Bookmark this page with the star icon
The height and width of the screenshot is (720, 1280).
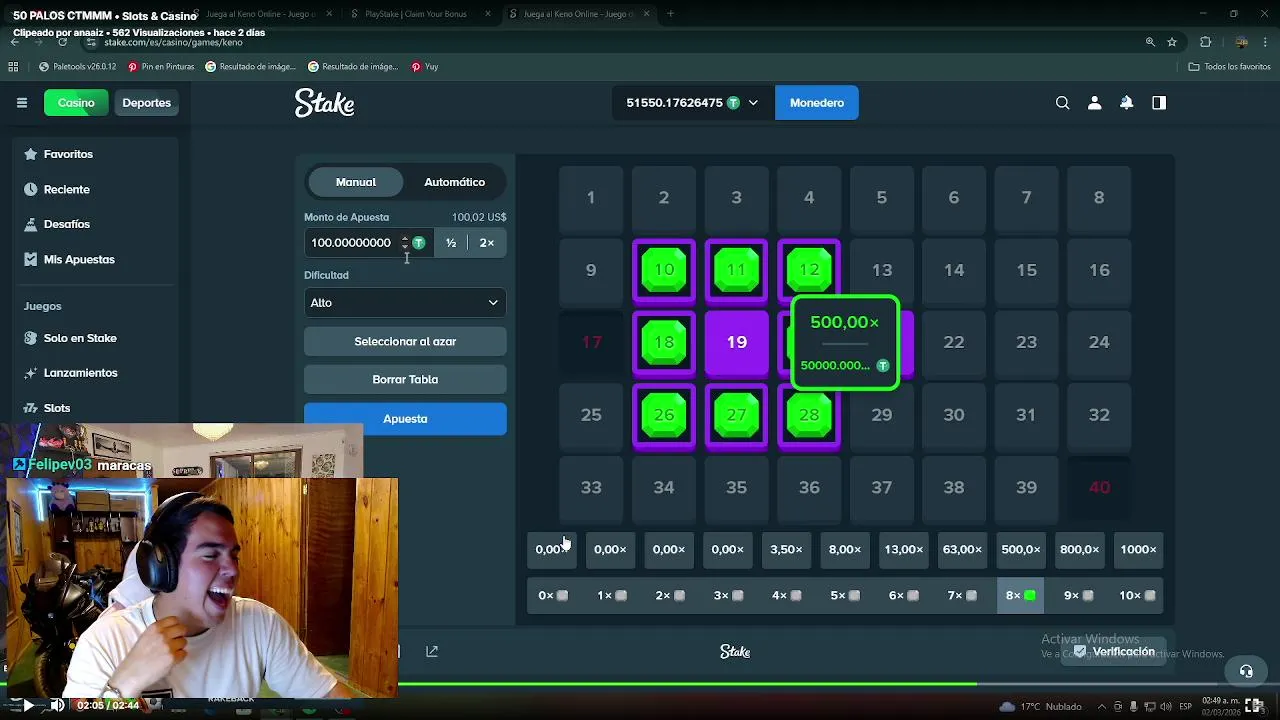(x=1172, y=42)
